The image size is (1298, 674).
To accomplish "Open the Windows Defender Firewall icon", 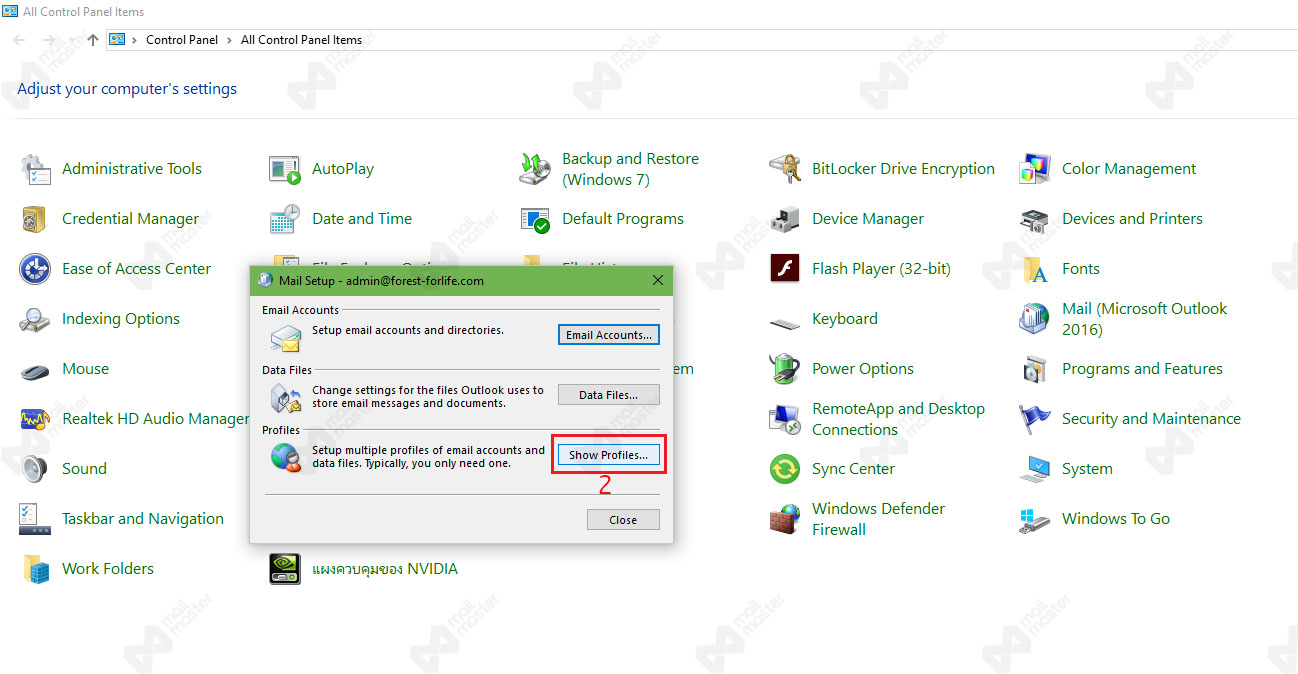I will point(785,519).
